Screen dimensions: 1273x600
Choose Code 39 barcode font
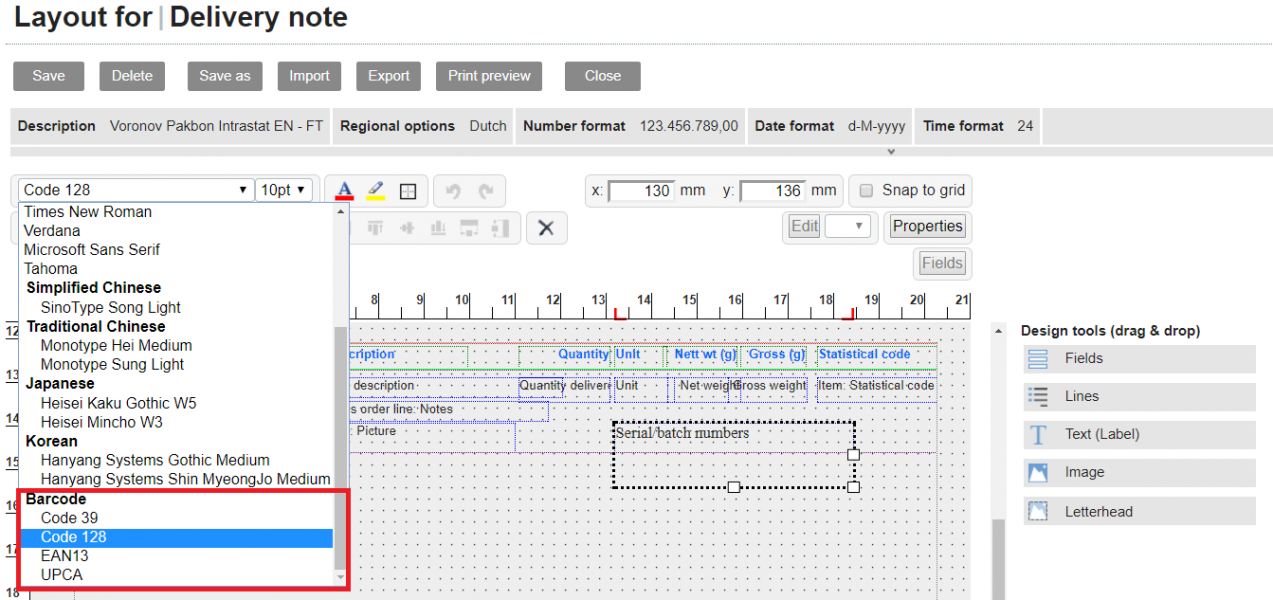69,518
